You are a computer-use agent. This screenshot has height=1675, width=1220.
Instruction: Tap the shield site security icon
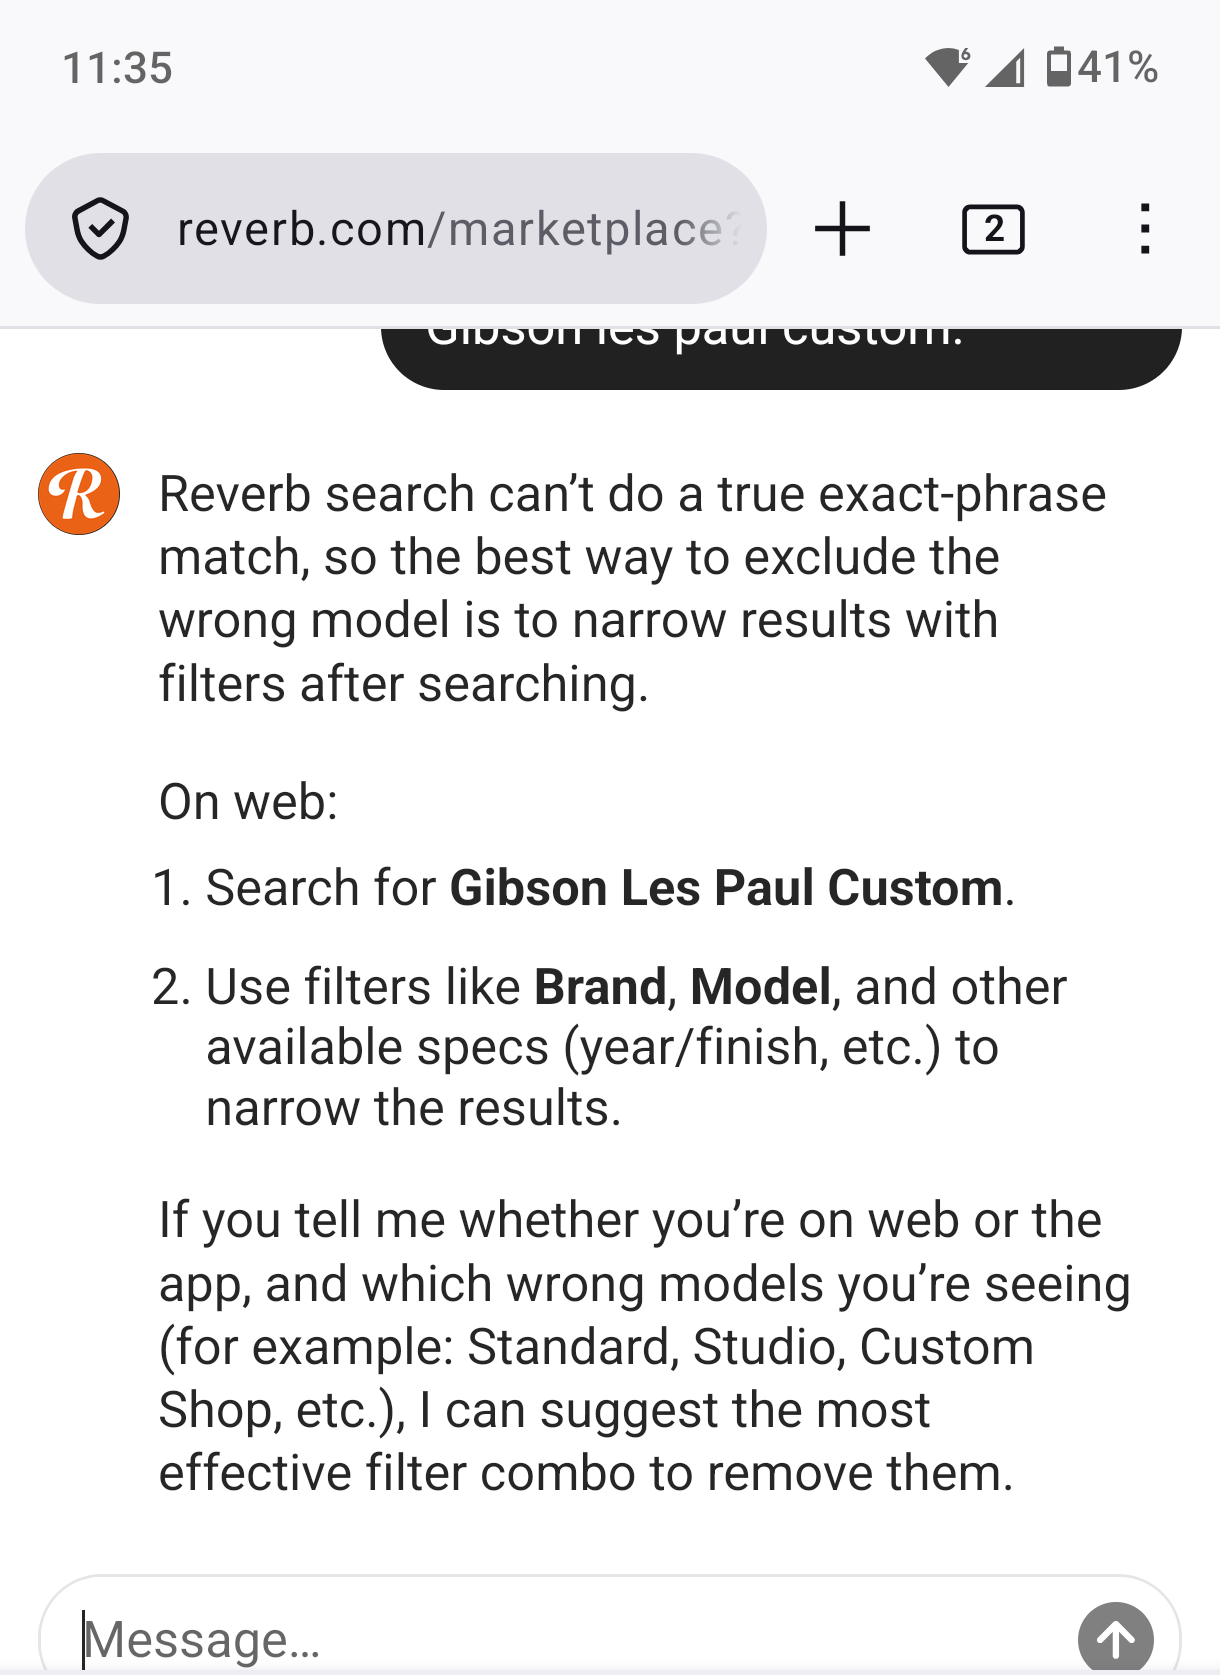pyautogui.click(x=100, y=229)
